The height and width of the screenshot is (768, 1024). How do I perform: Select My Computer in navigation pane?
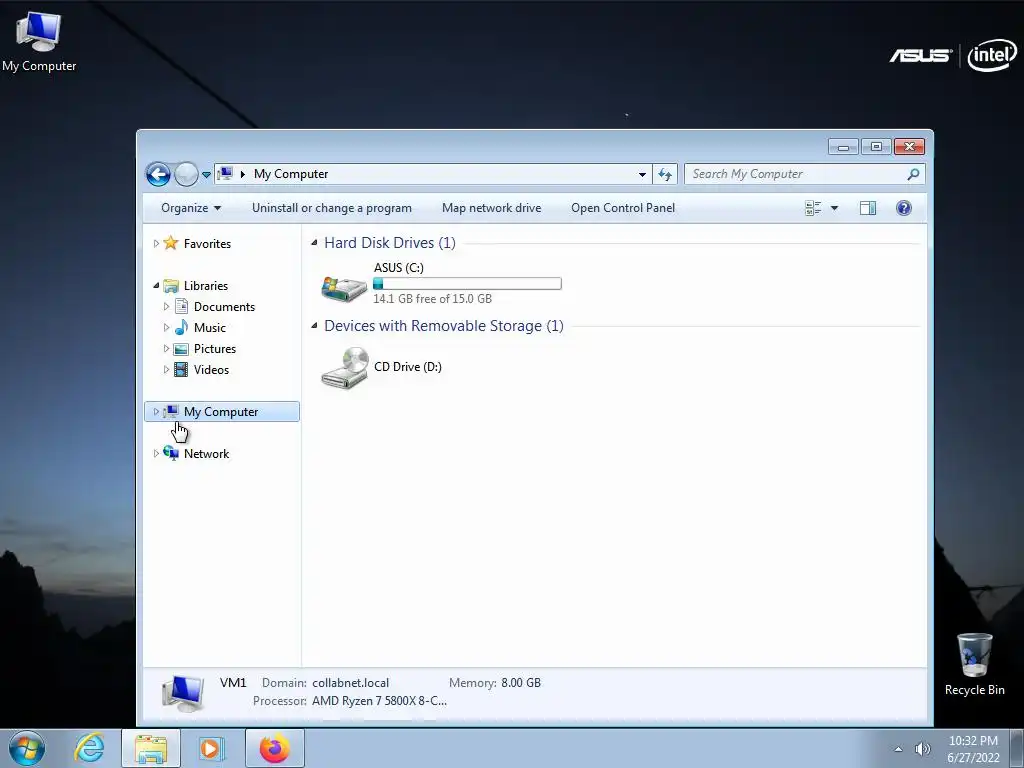tap(221, 411)
